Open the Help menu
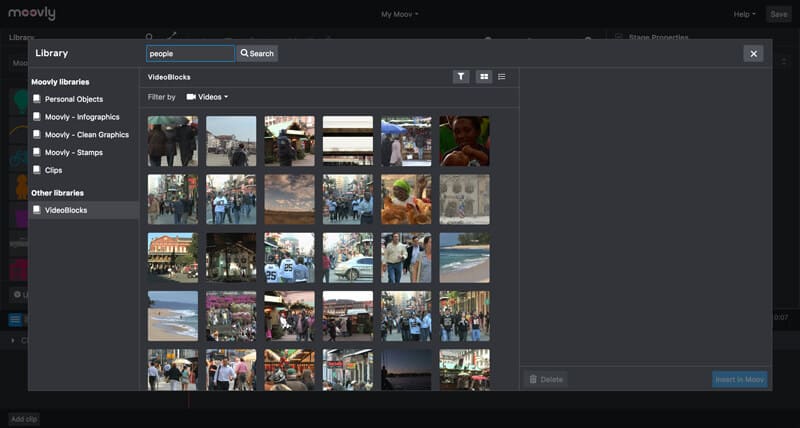The image size is (800, 428). coord(744,14)
